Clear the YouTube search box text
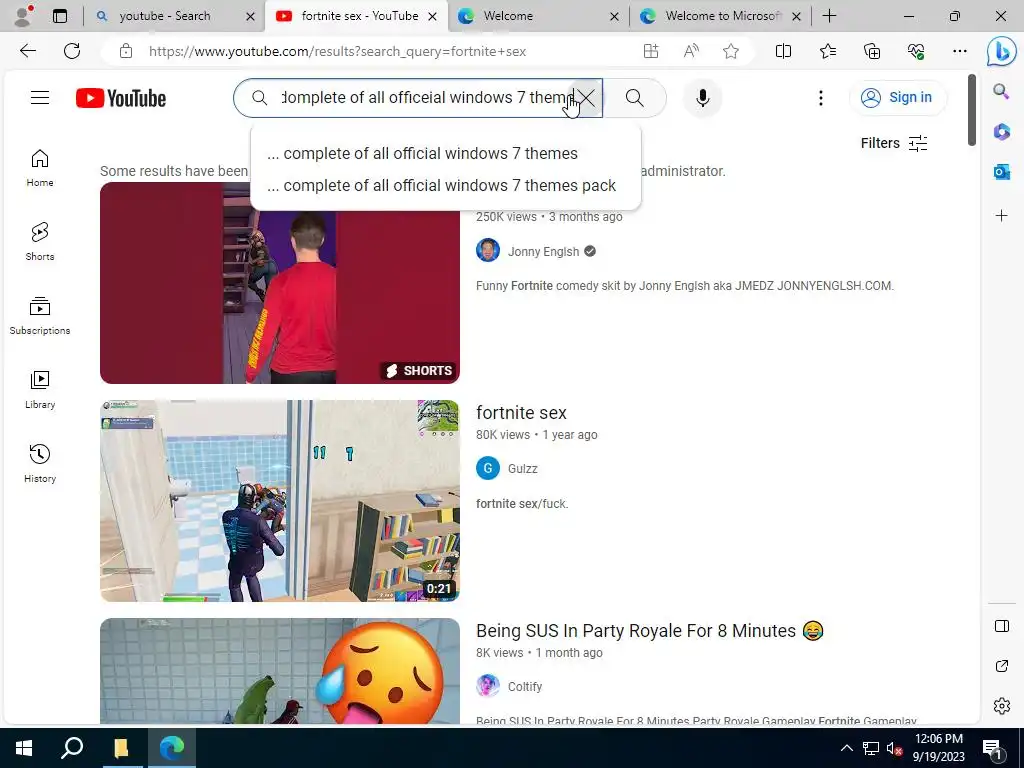This screenshot has width=1024, height=768. click(x=586, y=98)
